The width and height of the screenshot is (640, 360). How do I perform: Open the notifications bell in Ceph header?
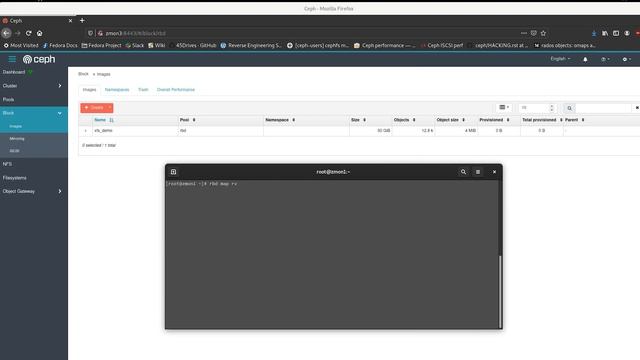[x=585, y=60]
